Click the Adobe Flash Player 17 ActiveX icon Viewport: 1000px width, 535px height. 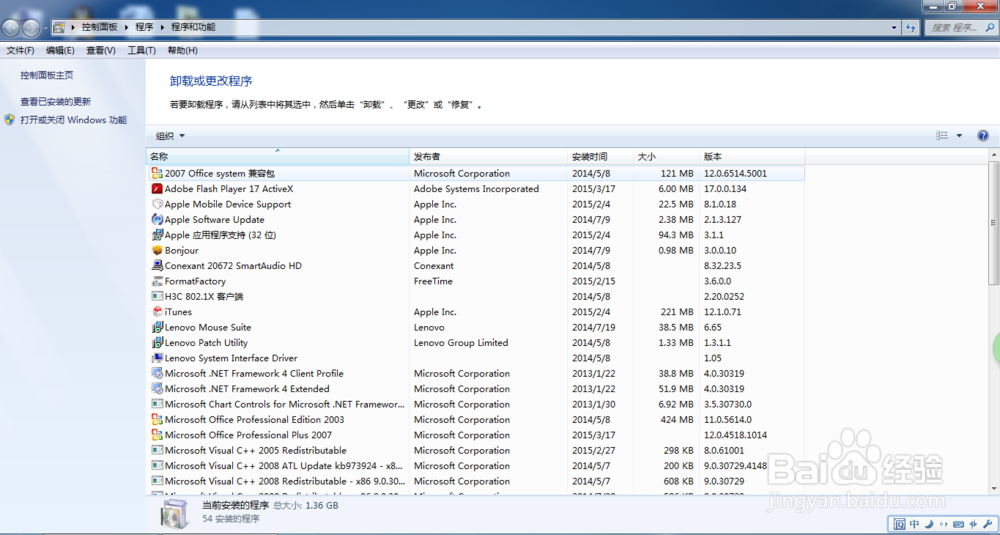point(157,189)
